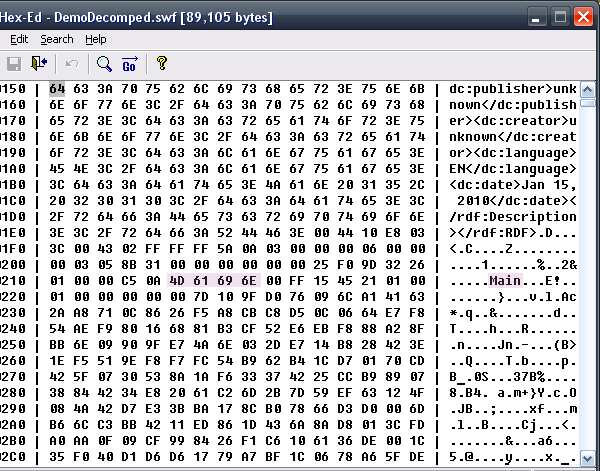The height and width of the screenshot is (471, 600).
Task: Click the scrollbar up arrow
Action: 590,88
